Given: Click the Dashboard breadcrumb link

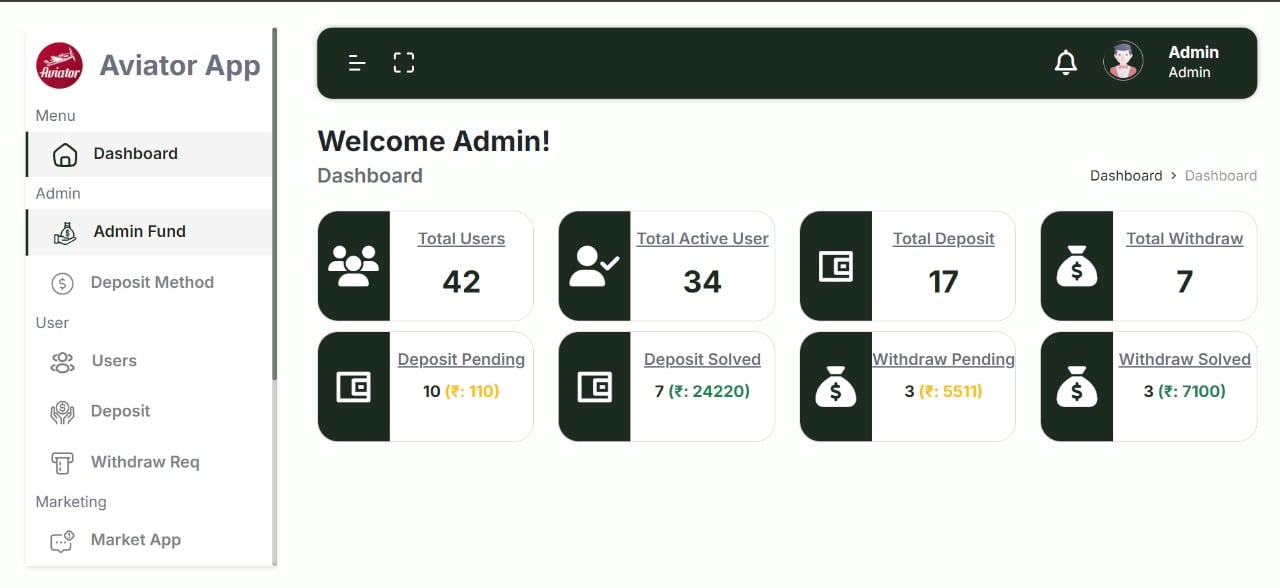Looking at the screenshot, I should pyautogui.click(x=1126, y=176).
